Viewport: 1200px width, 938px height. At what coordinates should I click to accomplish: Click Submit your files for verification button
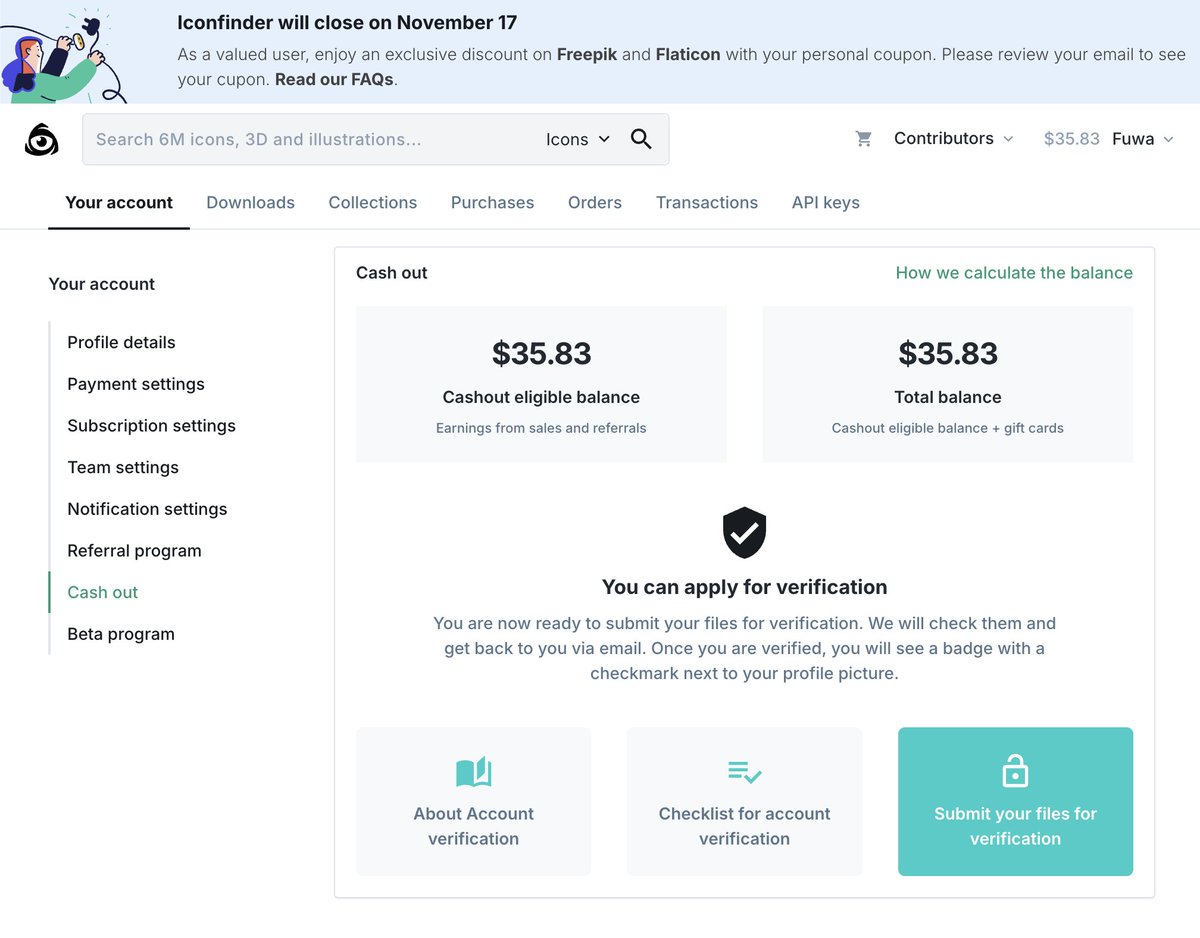coord(1015,801)
